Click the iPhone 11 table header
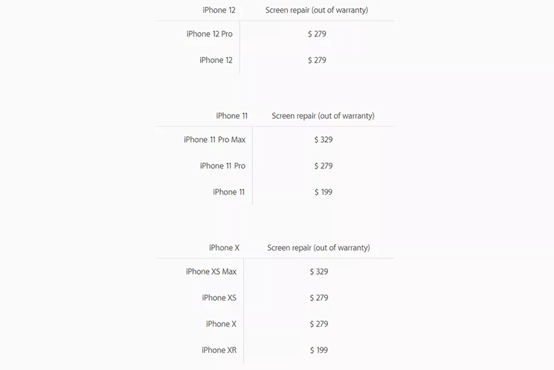The width and height of the screenshot is (554, 370). click(232, 116)
